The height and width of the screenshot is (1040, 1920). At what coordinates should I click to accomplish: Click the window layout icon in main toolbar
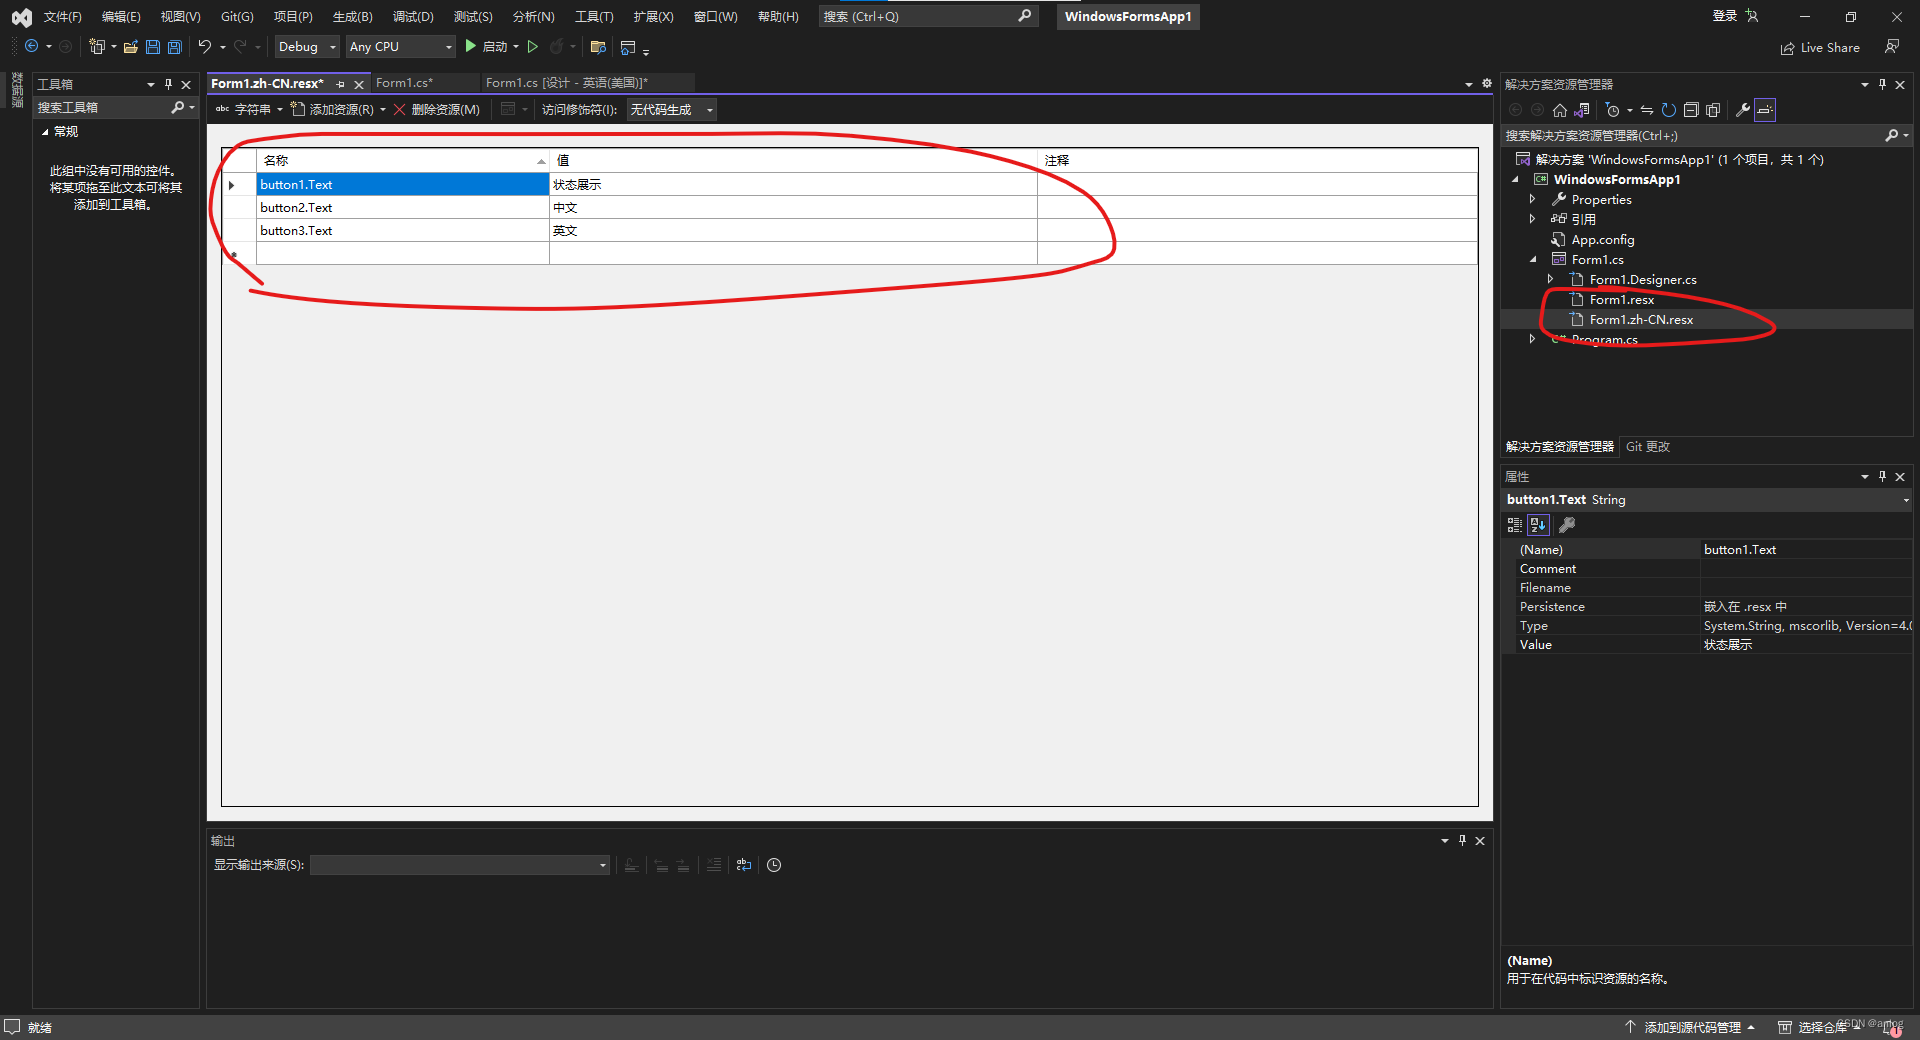pos(628,47)
